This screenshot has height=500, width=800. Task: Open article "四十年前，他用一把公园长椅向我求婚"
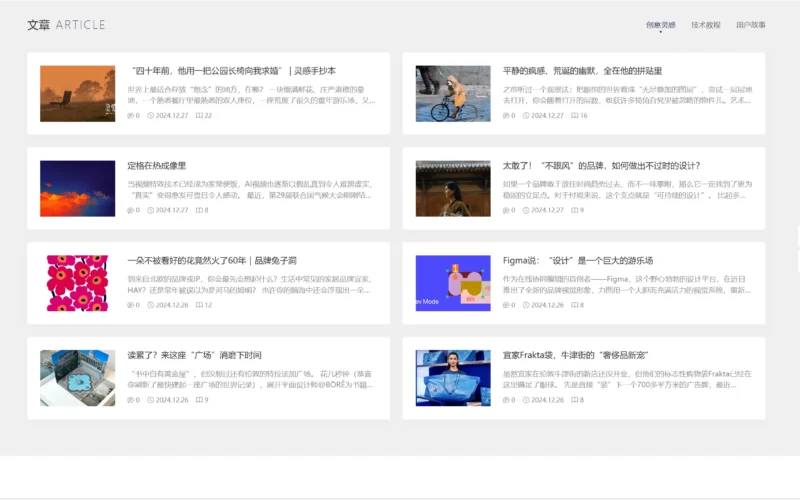[x=232, y=71]
